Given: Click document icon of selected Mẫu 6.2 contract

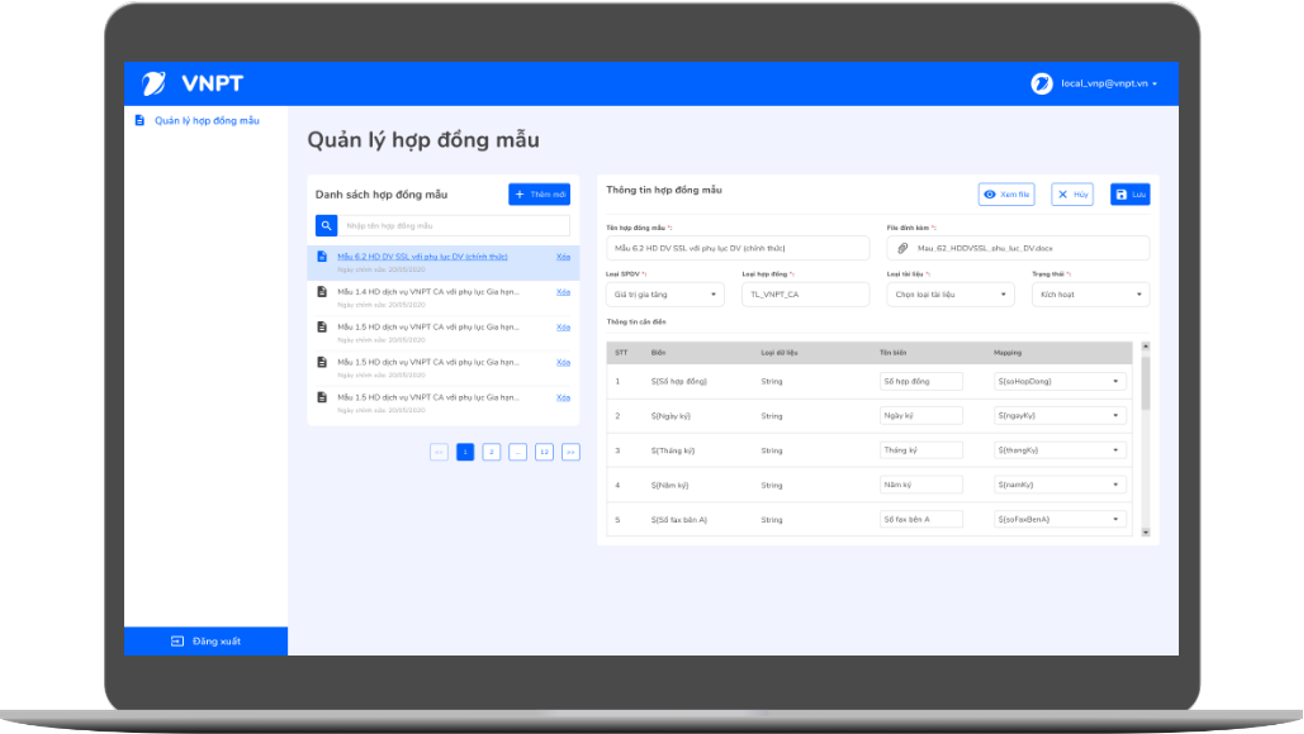Looking at the screenshot, I should [x=322, y=257].
